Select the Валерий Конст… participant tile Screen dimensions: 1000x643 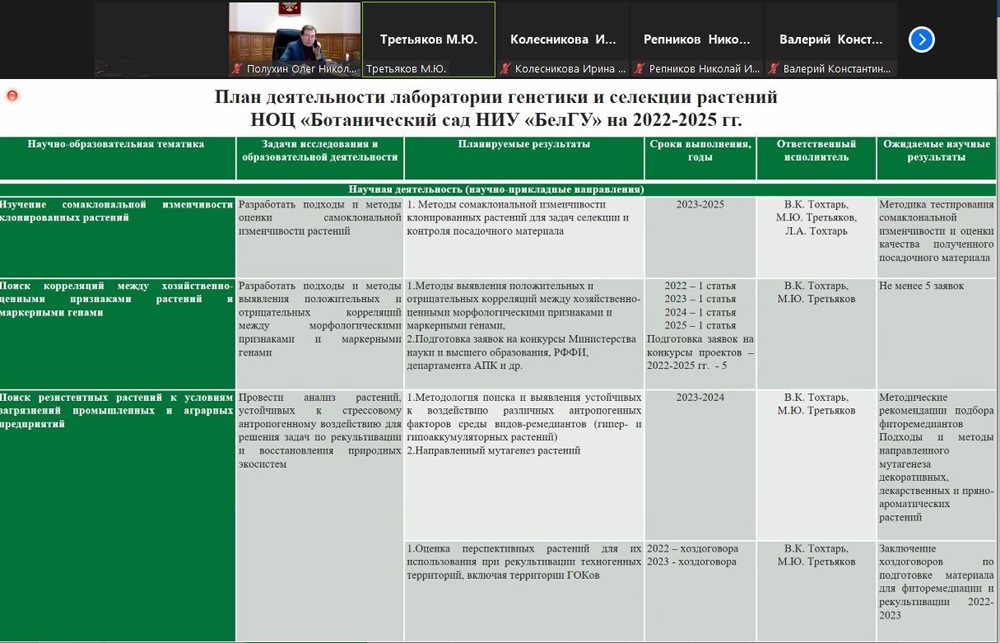click(x=830, y=40)
